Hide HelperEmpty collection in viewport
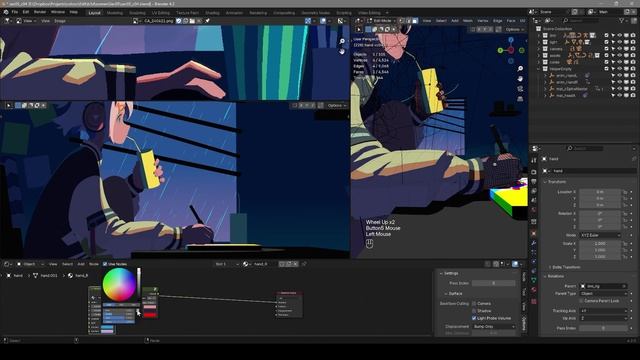Image resolution: width=640 pixels, height=360 pixels. click(620, 69)
